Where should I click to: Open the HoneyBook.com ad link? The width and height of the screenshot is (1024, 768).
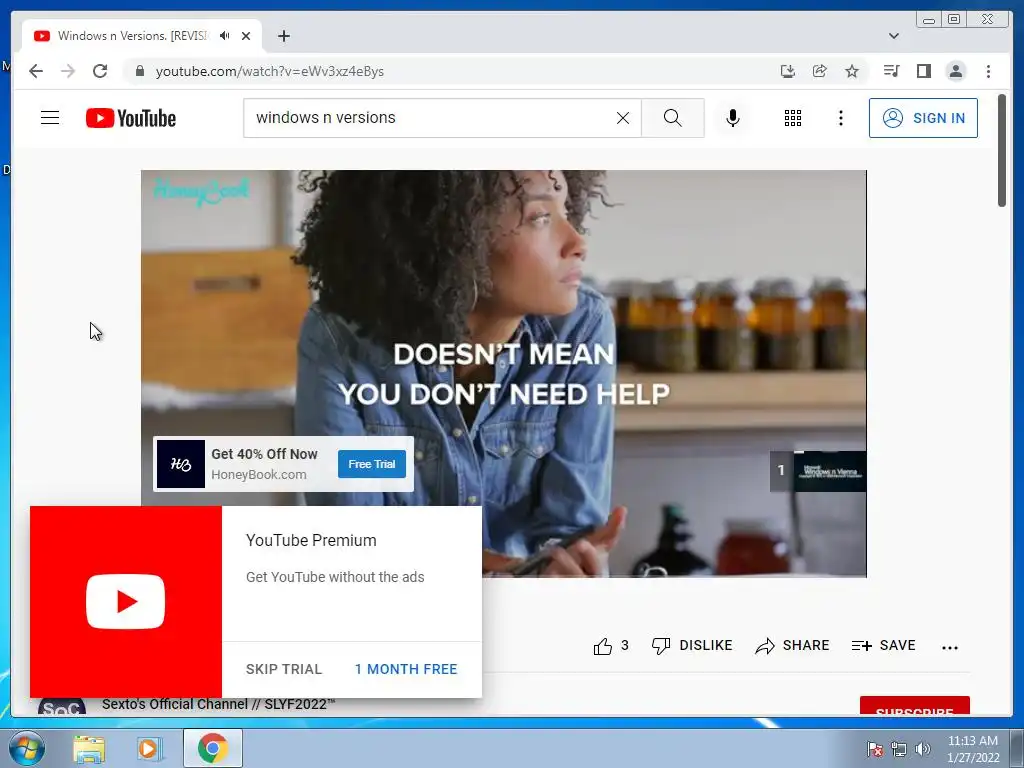pyautogui.click(x=259, y=475)
